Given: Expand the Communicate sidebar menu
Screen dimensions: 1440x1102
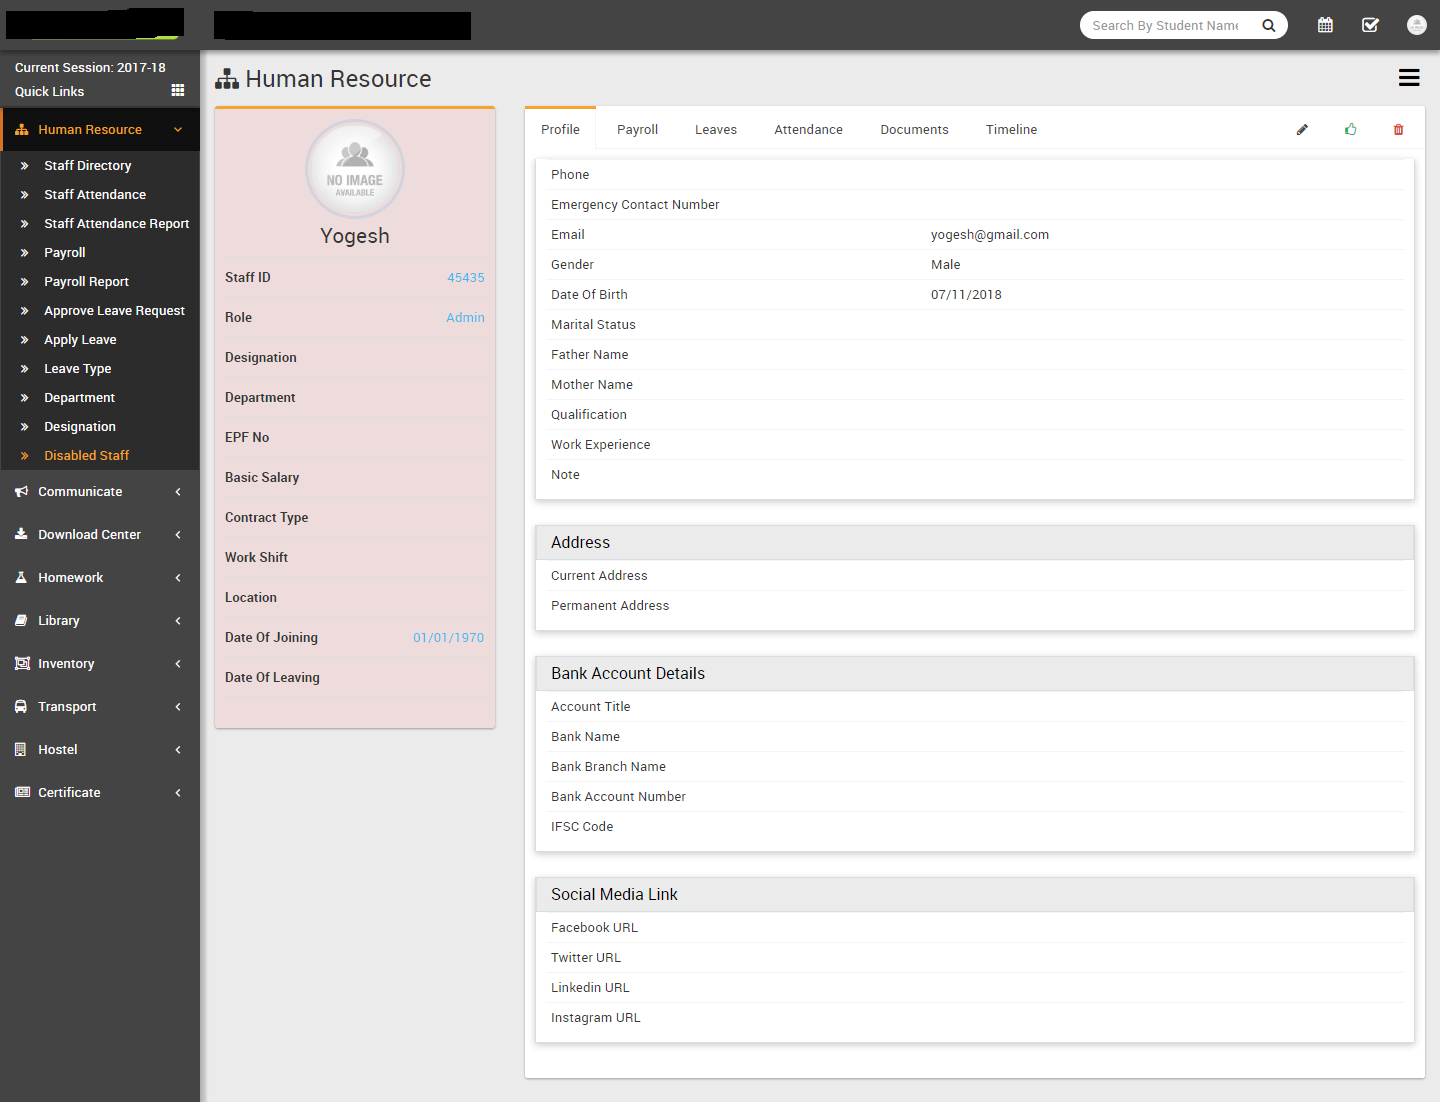Looking at the screenshot, I should (80, 492).
